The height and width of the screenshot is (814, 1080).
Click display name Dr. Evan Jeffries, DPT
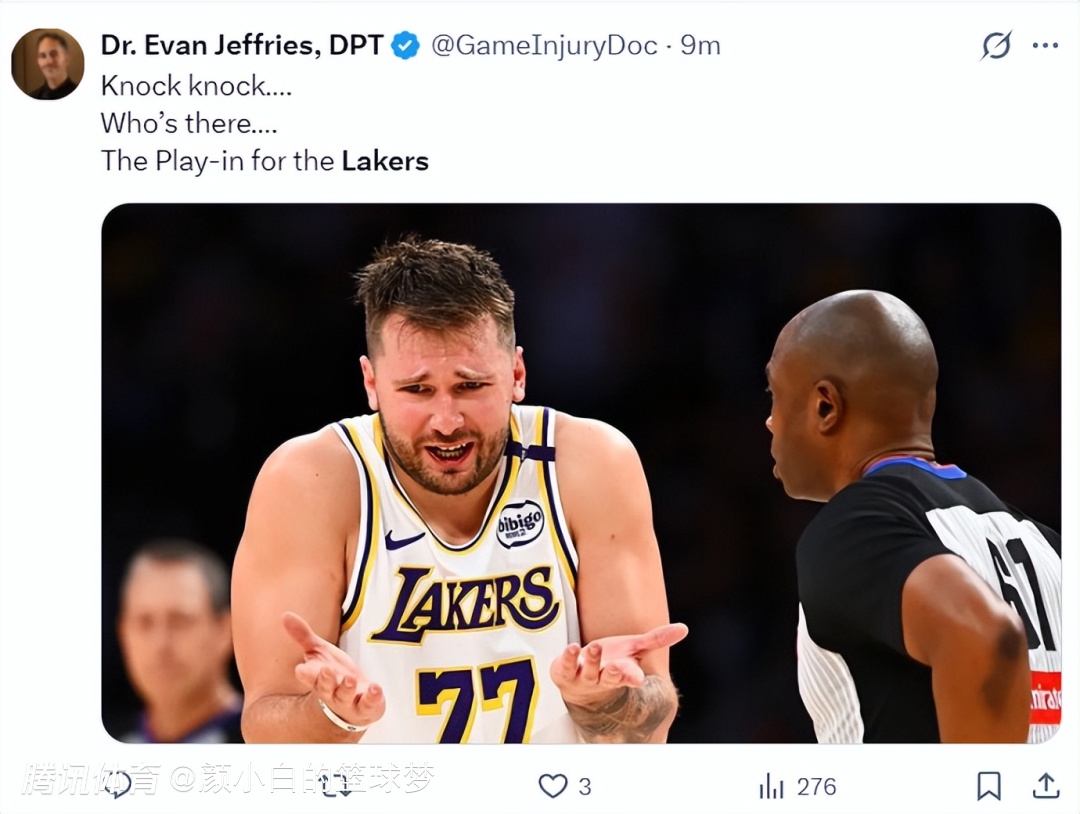[x=240, y=46]
